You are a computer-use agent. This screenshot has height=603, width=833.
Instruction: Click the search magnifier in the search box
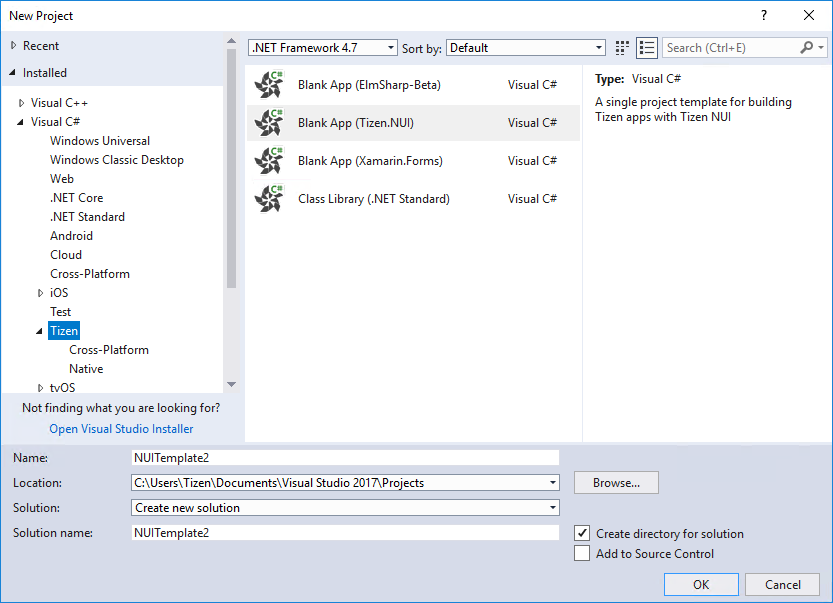pyautogui.click(x=807, y=47)
